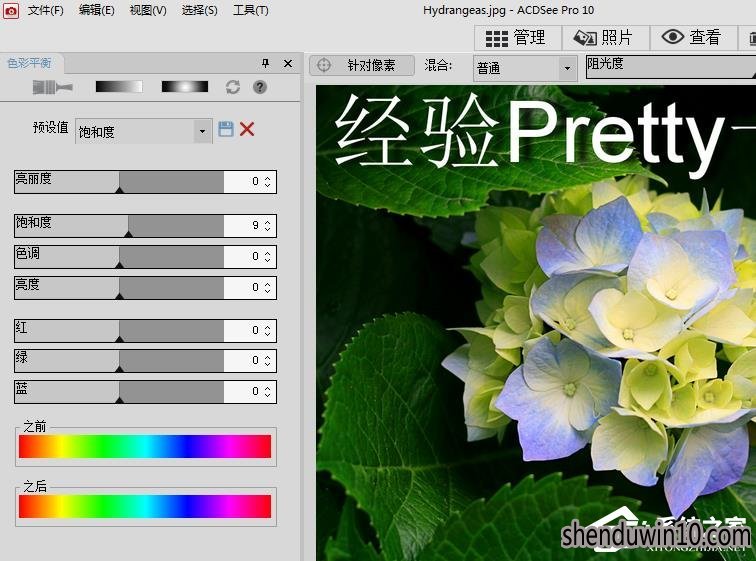Click the Hydrangeas flower image preview
The height and width of the screenshot is (561, 756).
click(x=536, y=323)
